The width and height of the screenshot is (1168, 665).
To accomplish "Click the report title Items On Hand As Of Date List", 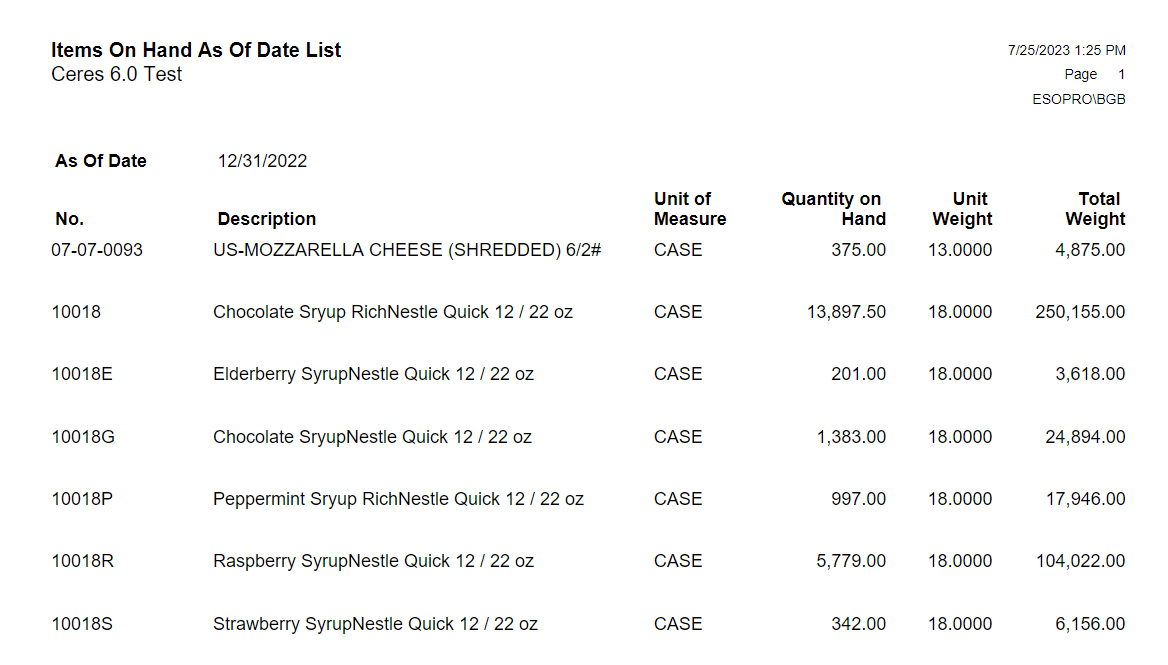I will click(x=196, y=50).
